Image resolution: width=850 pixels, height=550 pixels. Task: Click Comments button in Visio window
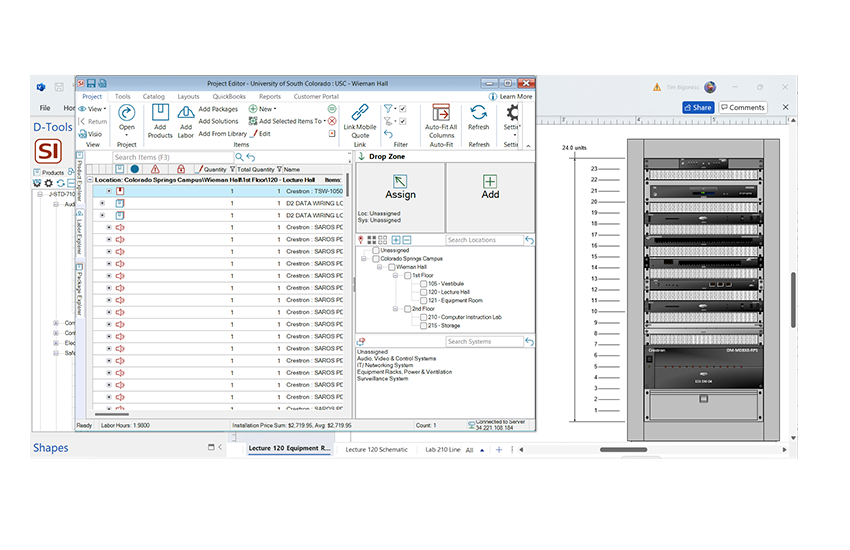tap(743, 107)
